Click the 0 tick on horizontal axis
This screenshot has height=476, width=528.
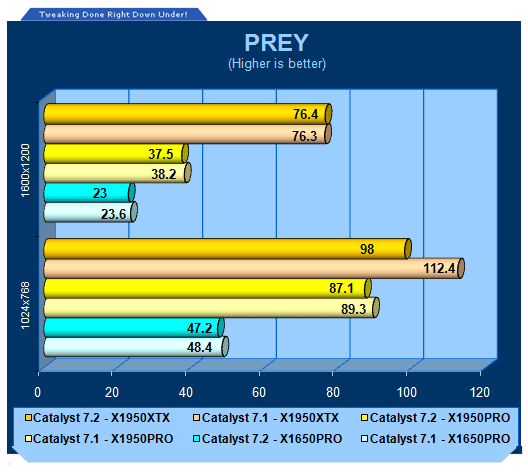pyautogui.click(x=38, y=393)
